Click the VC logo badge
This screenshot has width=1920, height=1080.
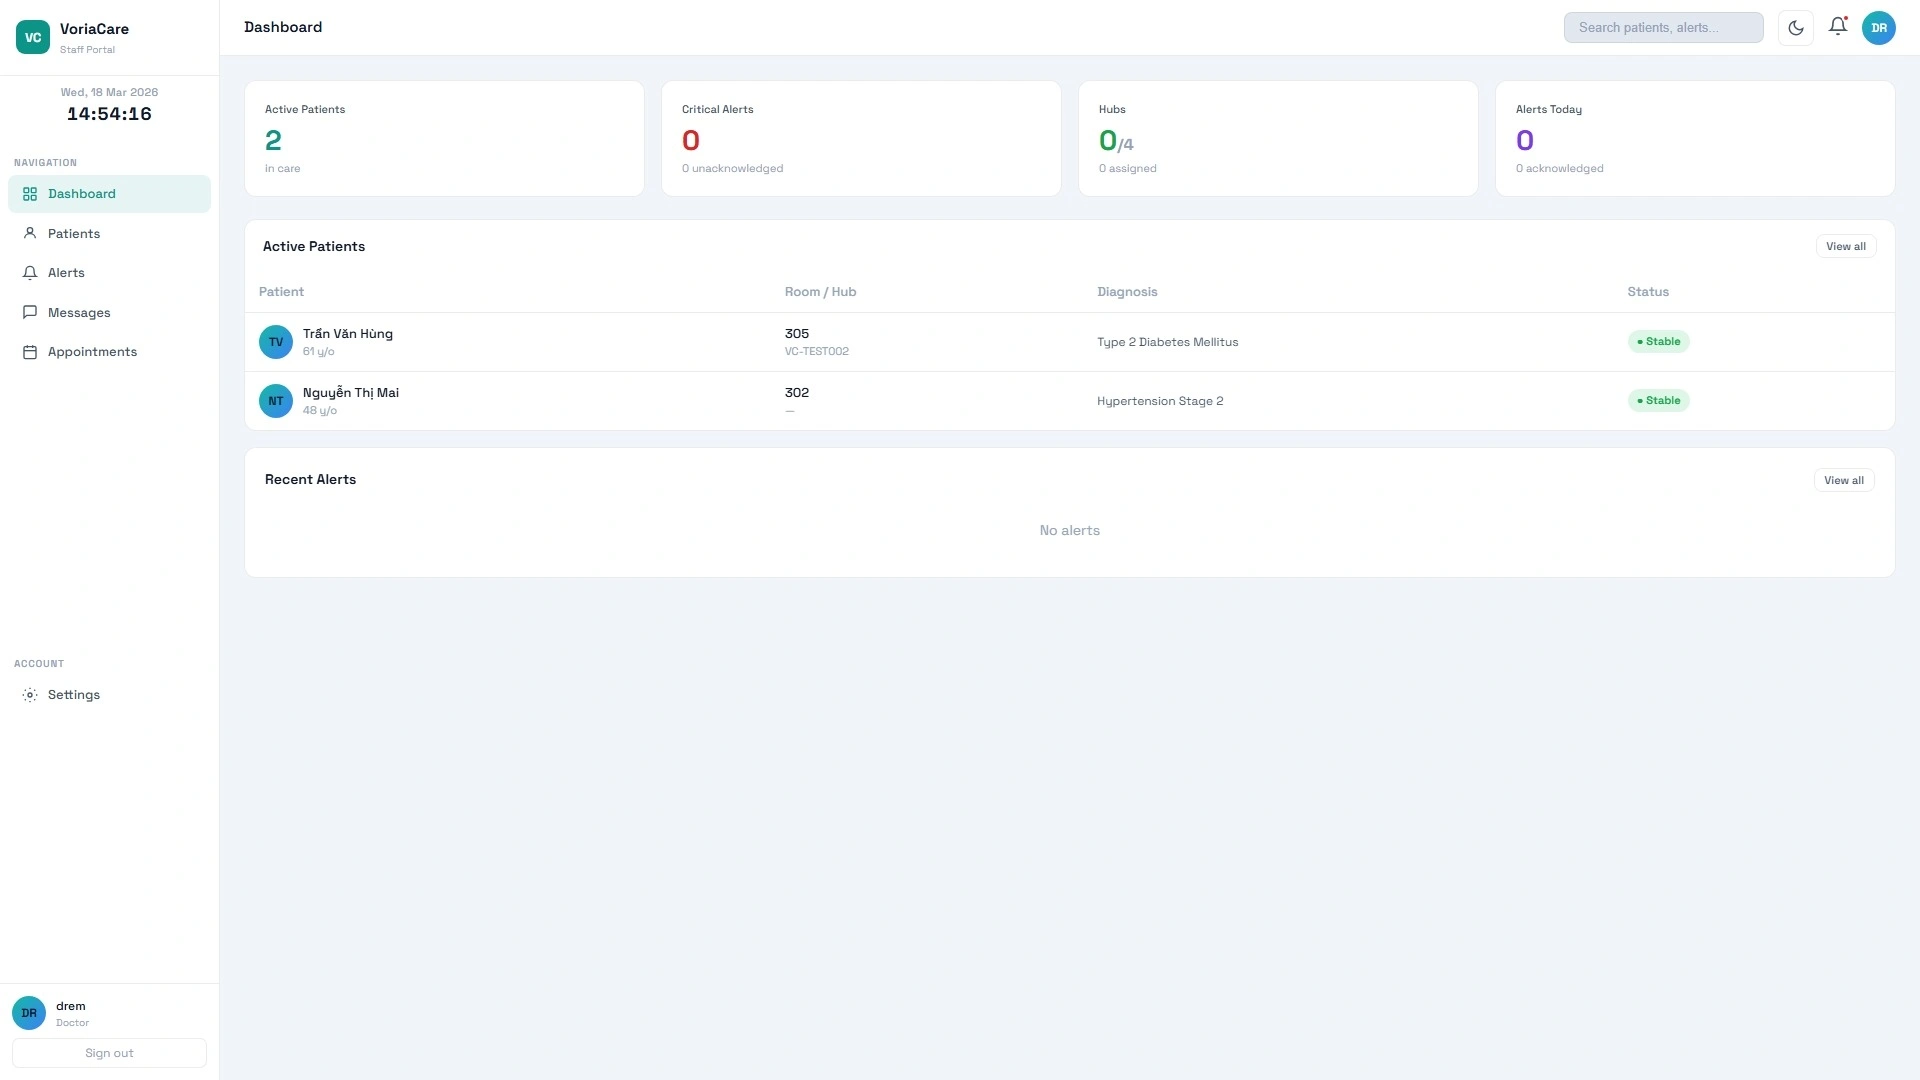32,37
